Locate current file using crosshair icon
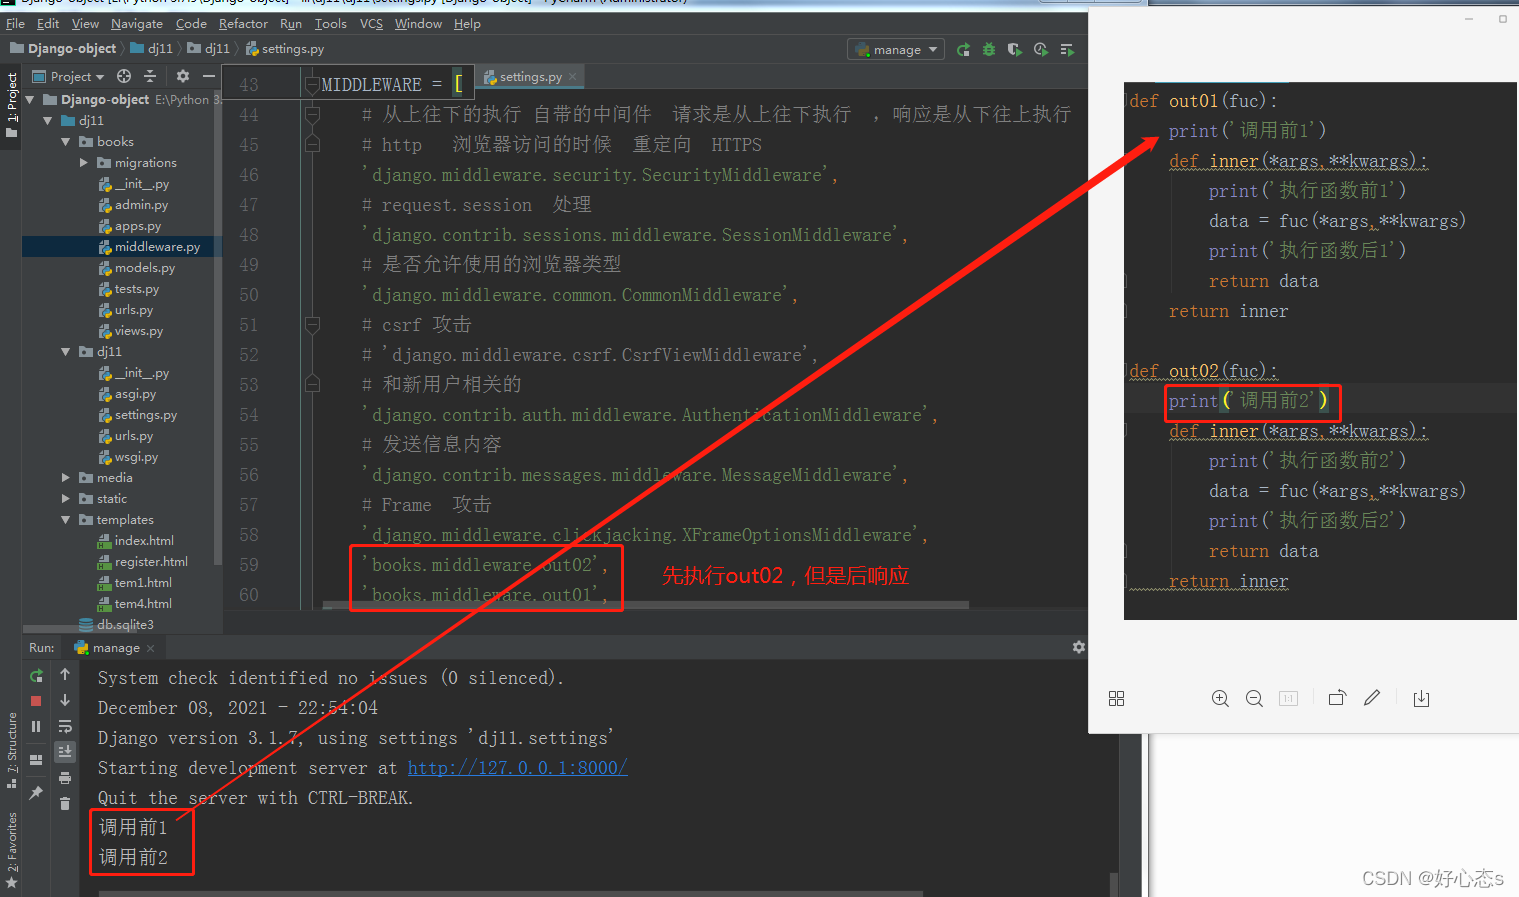This screenshot has width=1519, height=897. point(124,76)
